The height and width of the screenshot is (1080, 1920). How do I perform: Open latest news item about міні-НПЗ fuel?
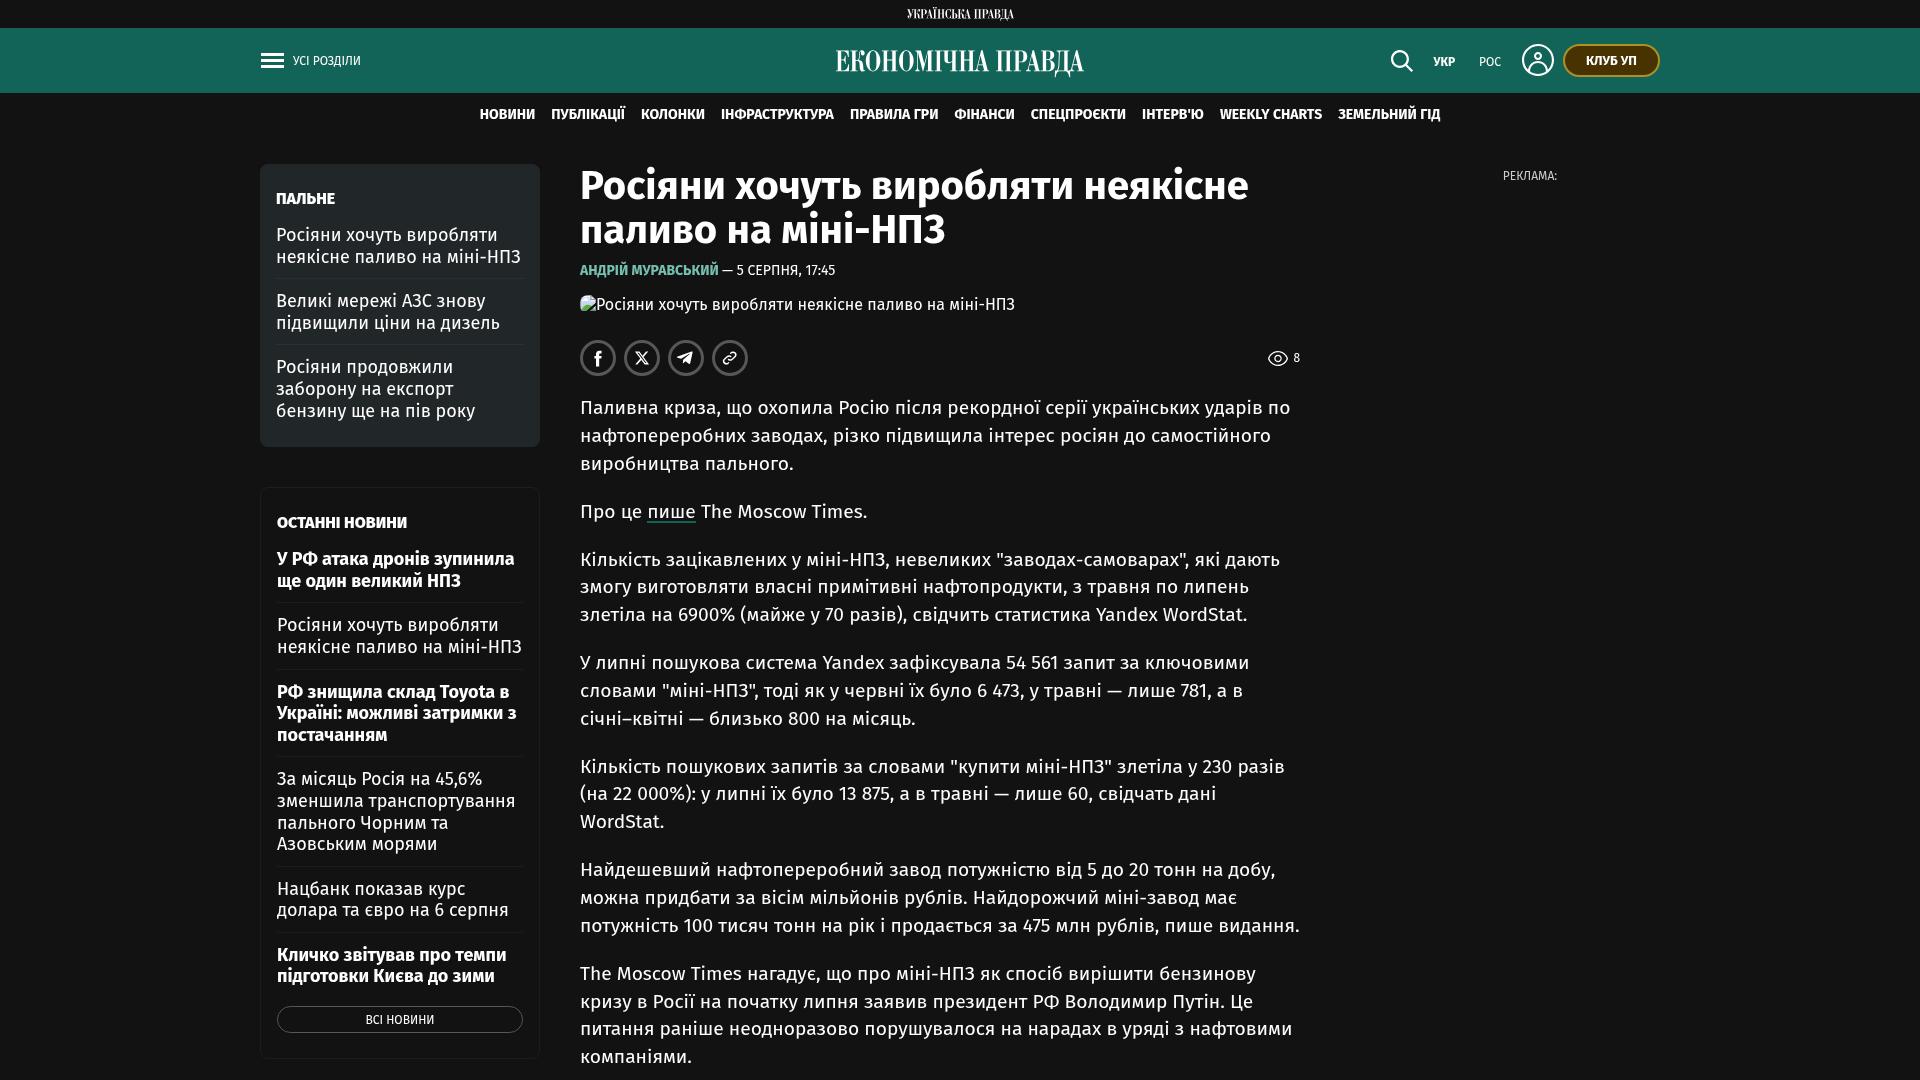[399, 636]
